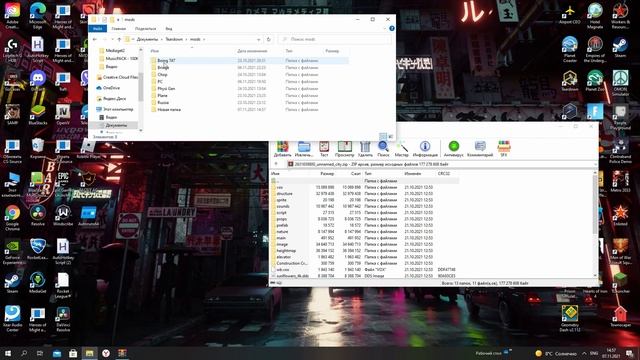Select Яндекс.Диск in navigation pane
Viewport: 640px width, 360px height.
point(114,98)
